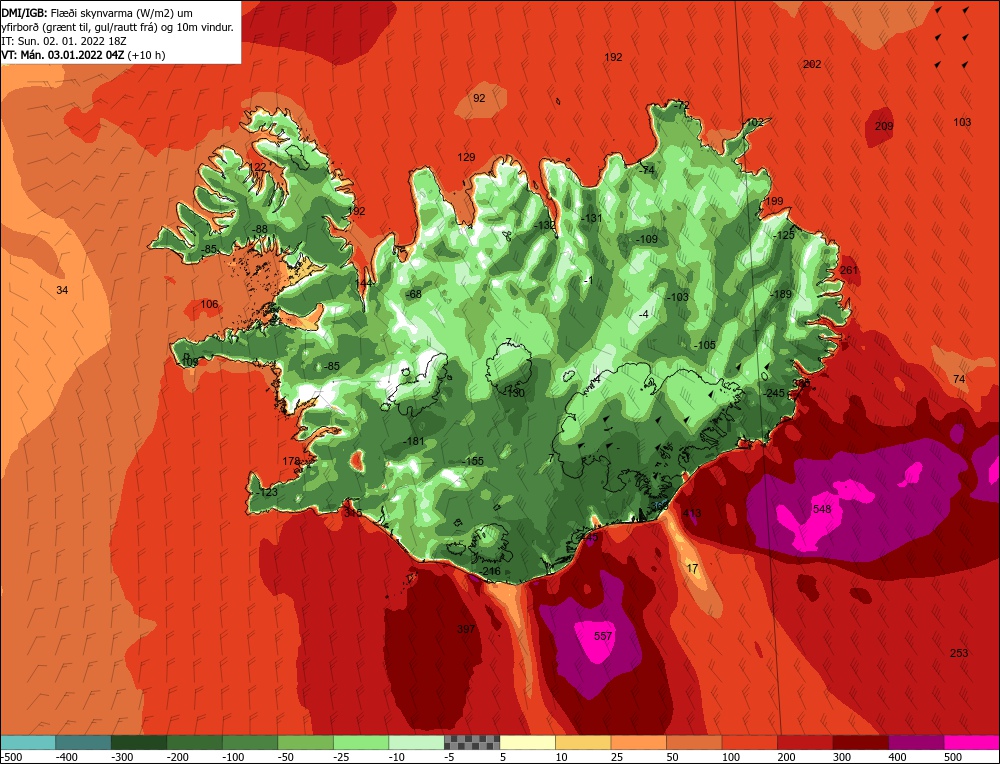Click the title line 'DMI/IGB: Flæði skynvarma (W/m2) um'
The height and width of the screenshot is (764, 1000).
click(97, 13)
